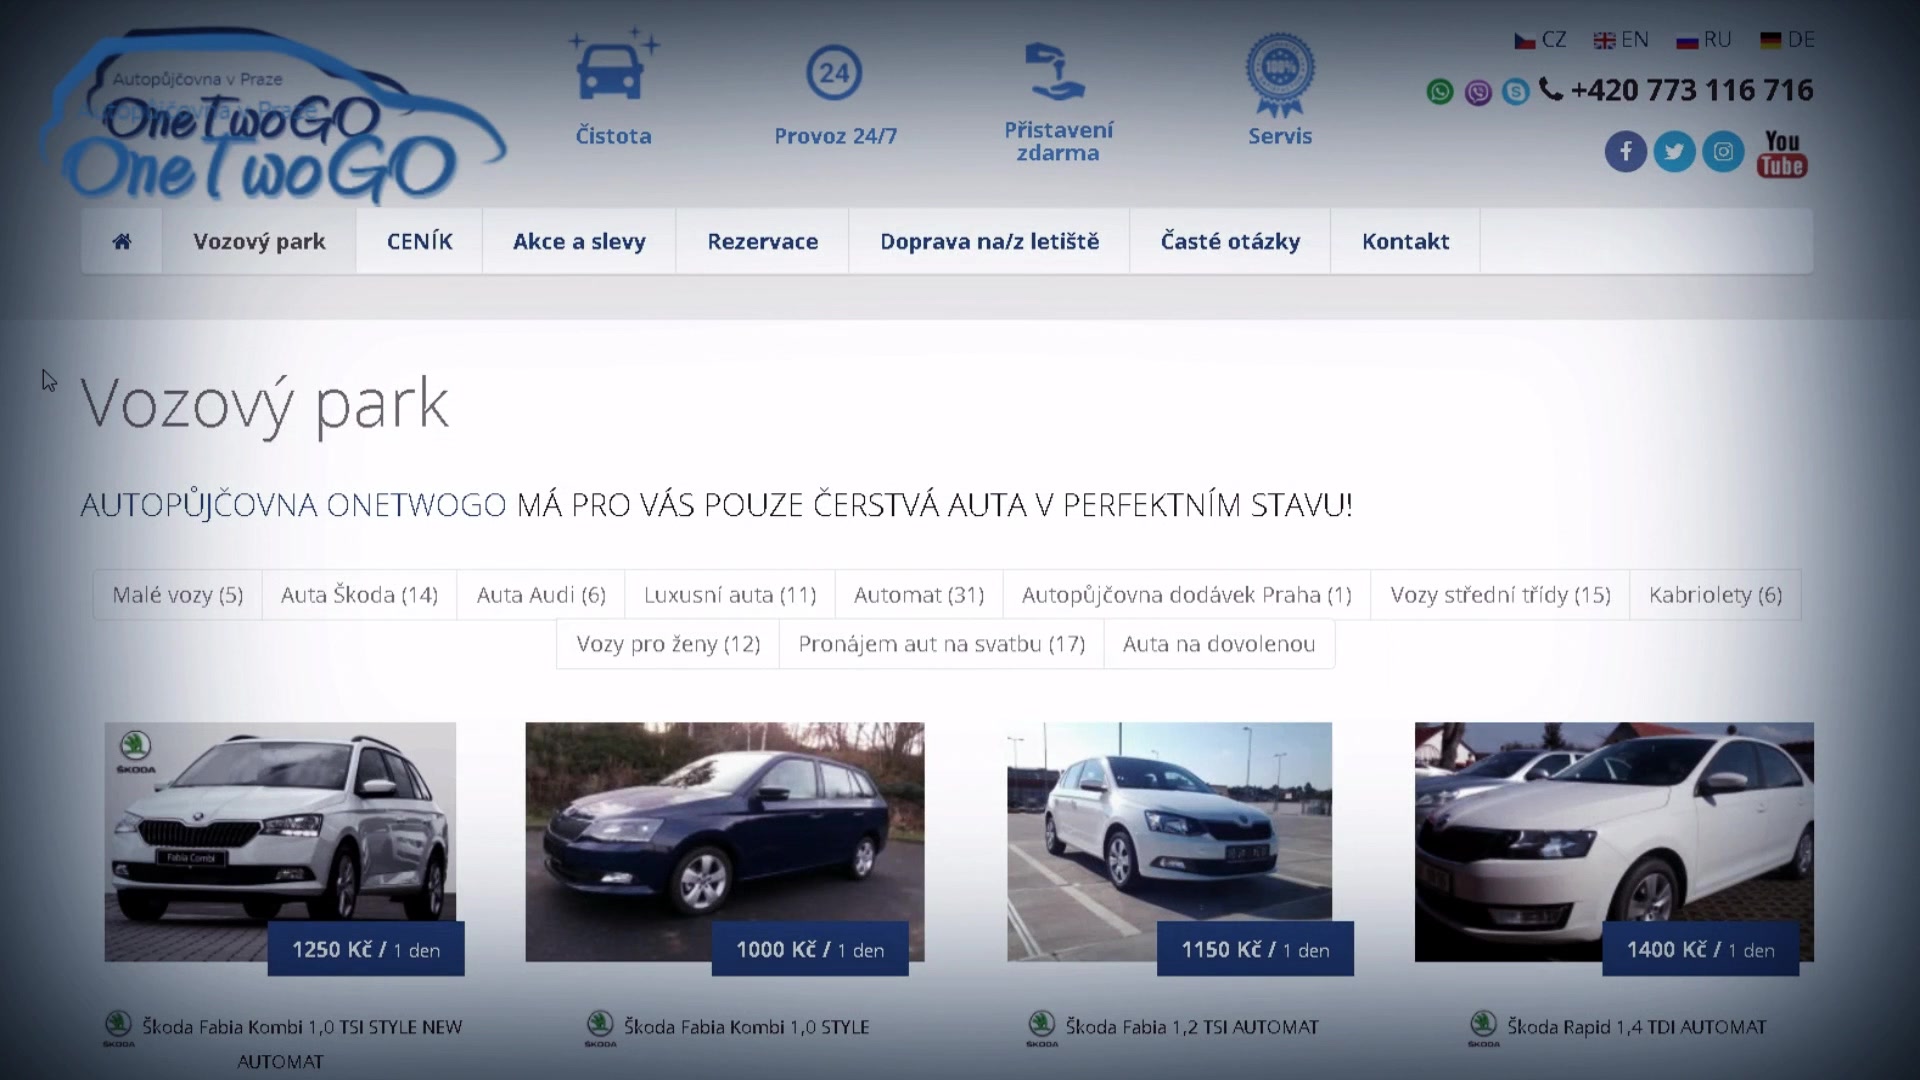1920x1080 pixels.
Task: Call the phone number +420 773 116 716
Action: tap(1691, 91)
